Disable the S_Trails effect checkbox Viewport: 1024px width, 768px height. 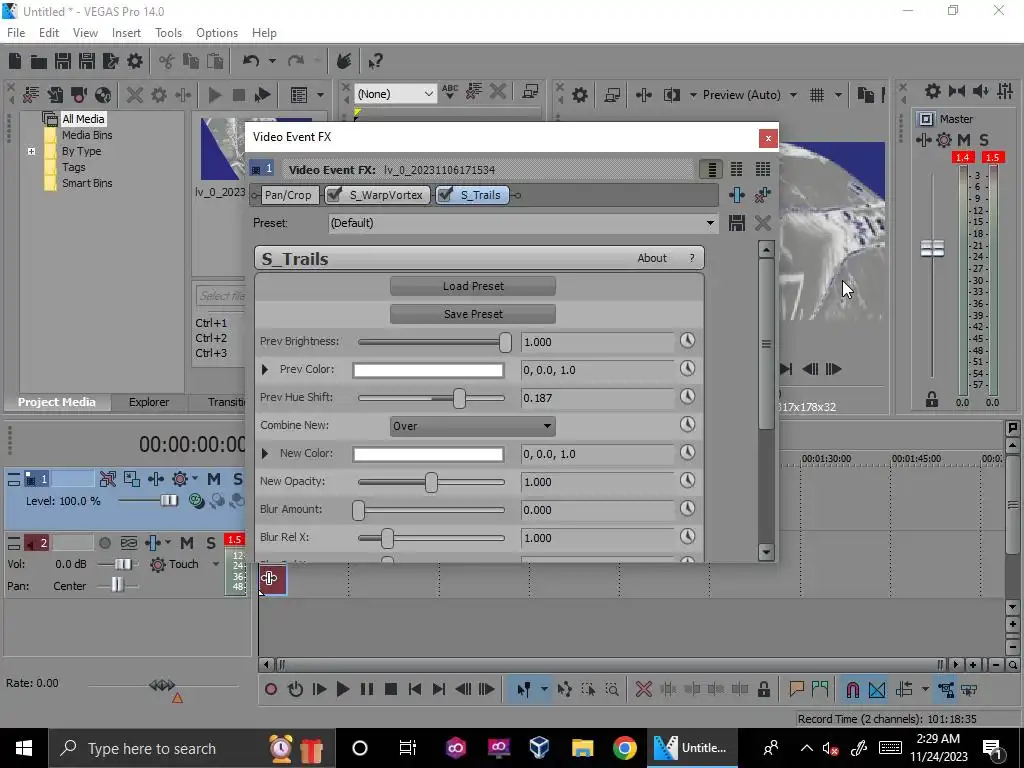(445, 195)
